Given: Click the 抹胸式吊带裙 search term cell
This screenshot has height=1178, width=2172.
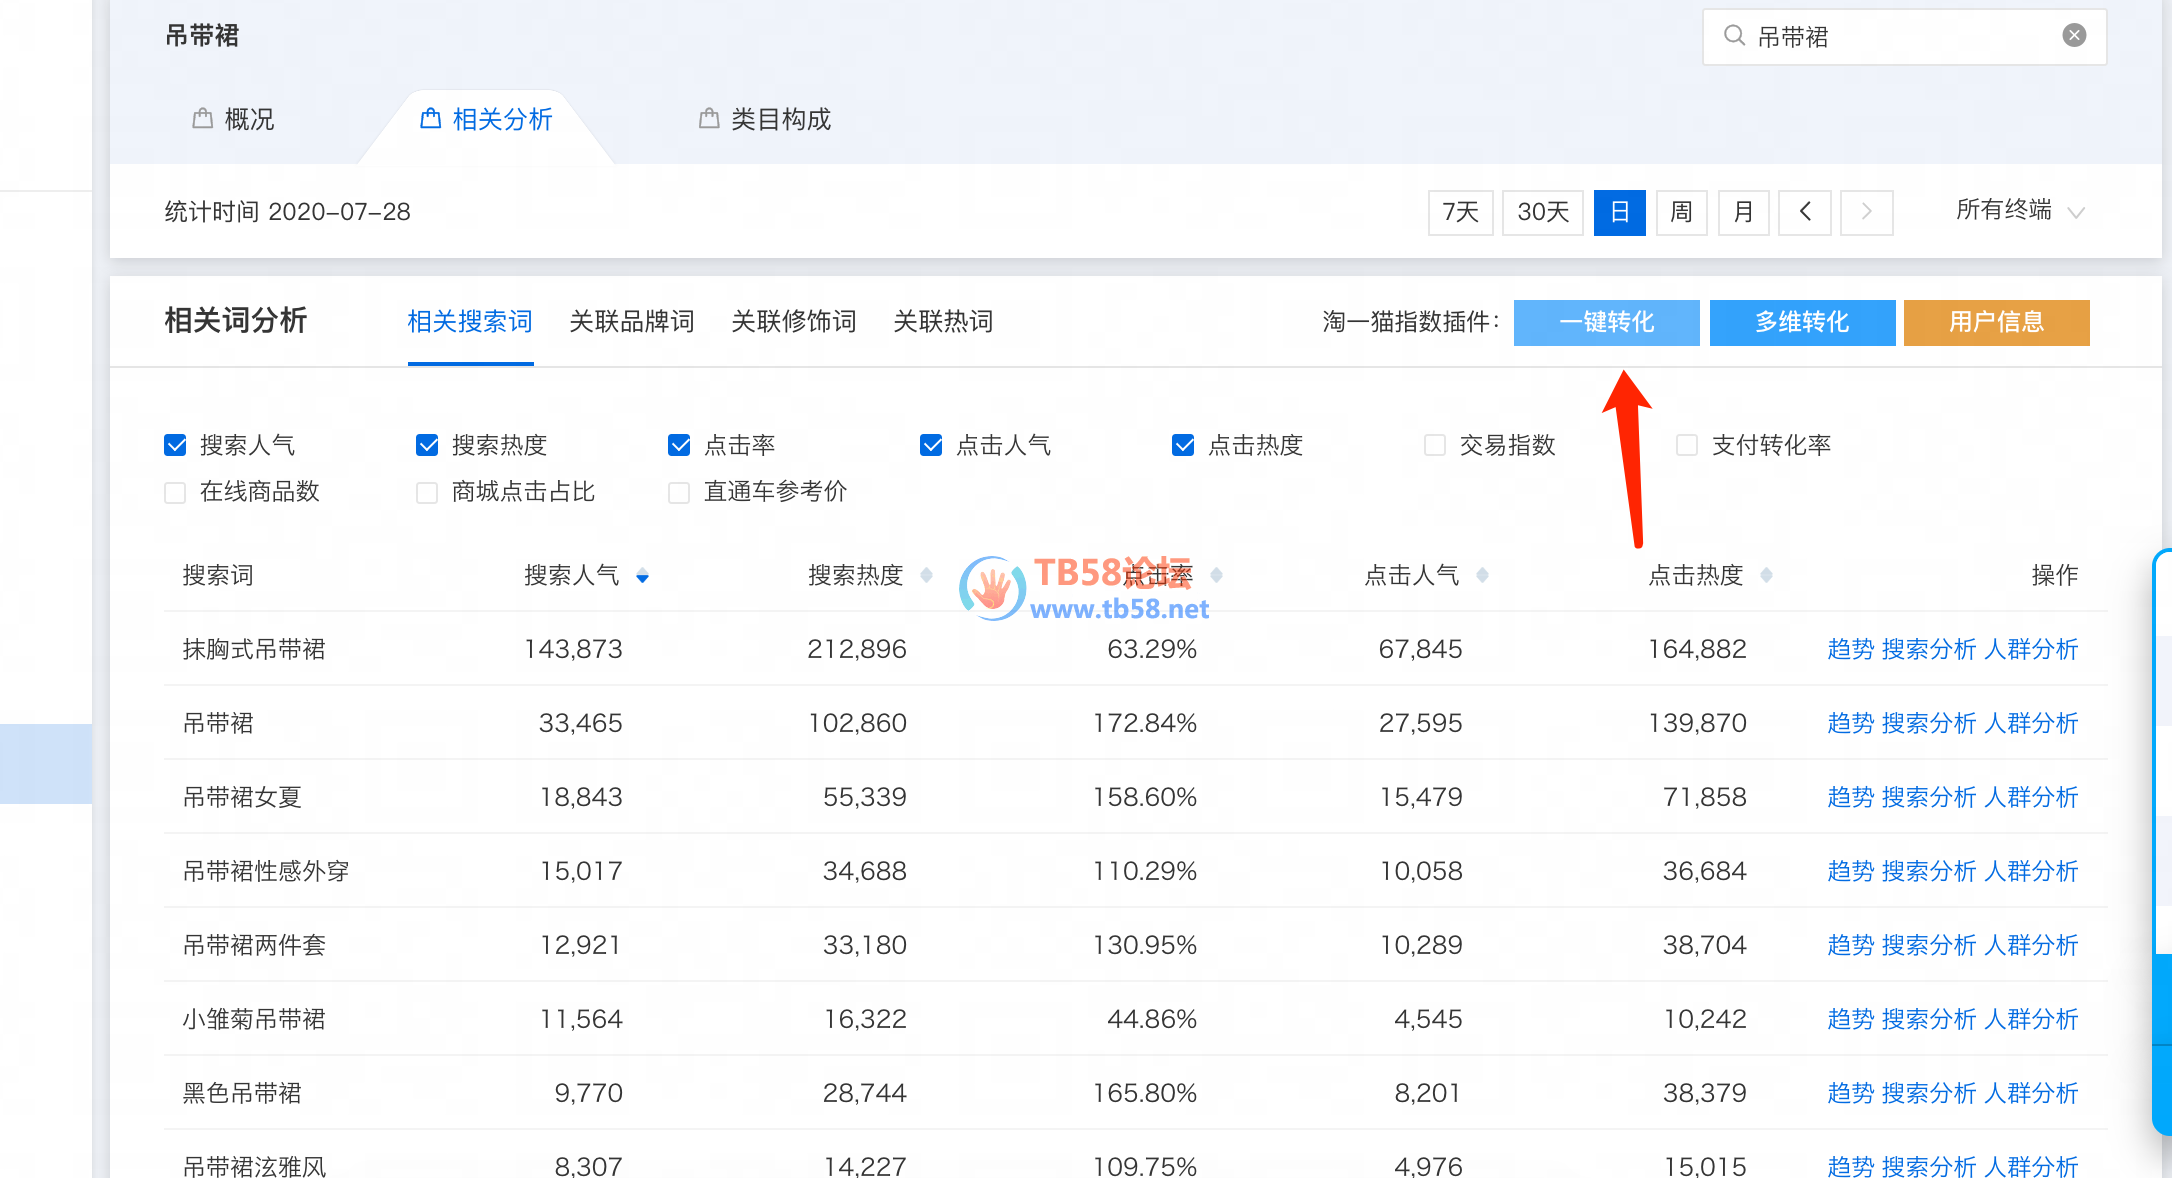Looking at the screenshot, I should pyautogui.click(x=254, y=649).
